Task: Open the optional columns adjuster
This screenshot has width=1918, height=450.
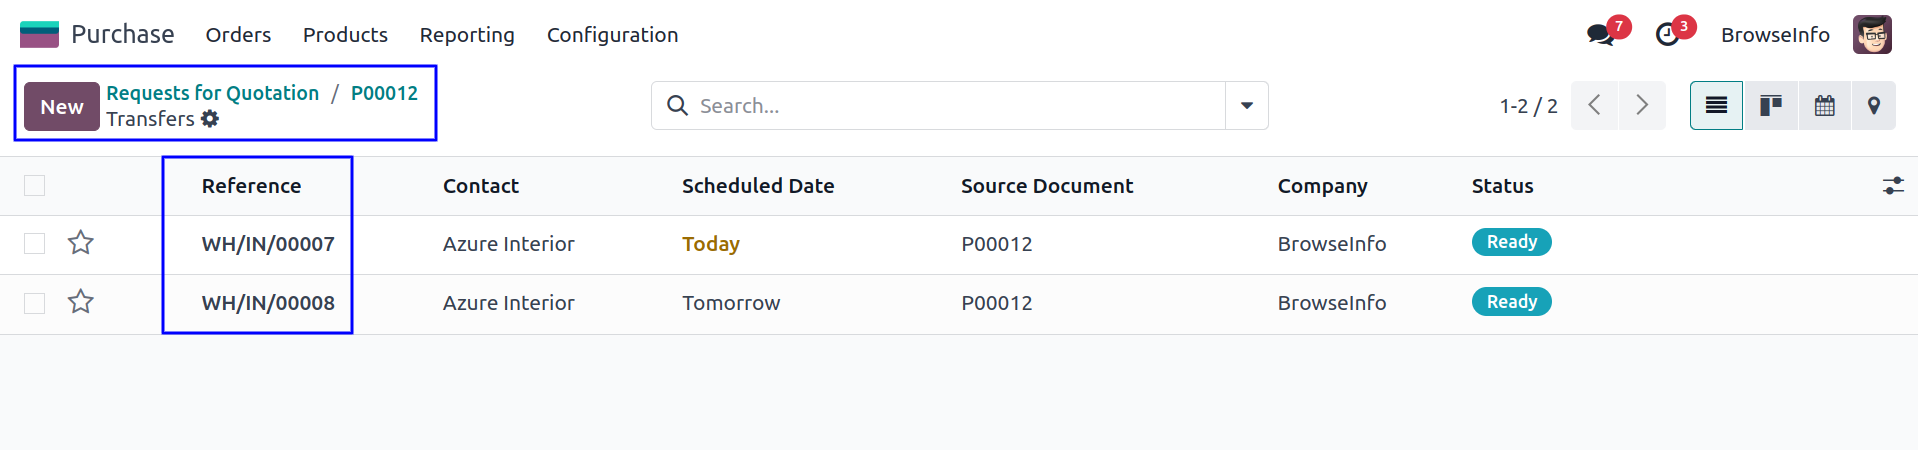Action: (1893, 186)
